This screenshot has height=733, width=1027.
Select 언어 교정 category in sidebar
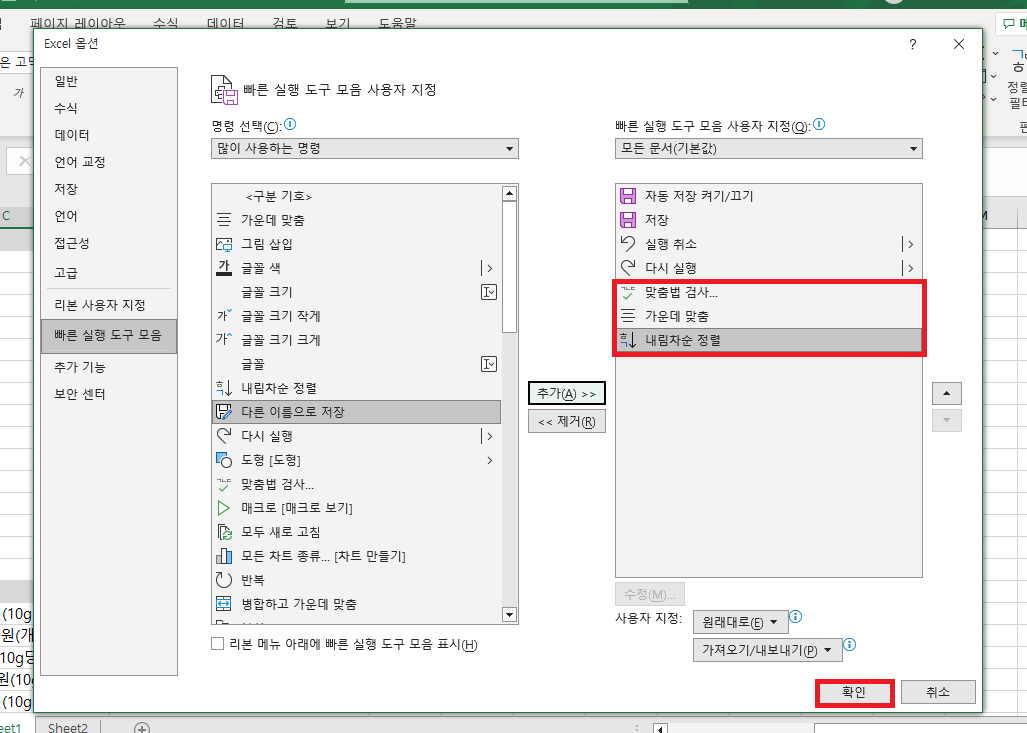coord(80,162)
